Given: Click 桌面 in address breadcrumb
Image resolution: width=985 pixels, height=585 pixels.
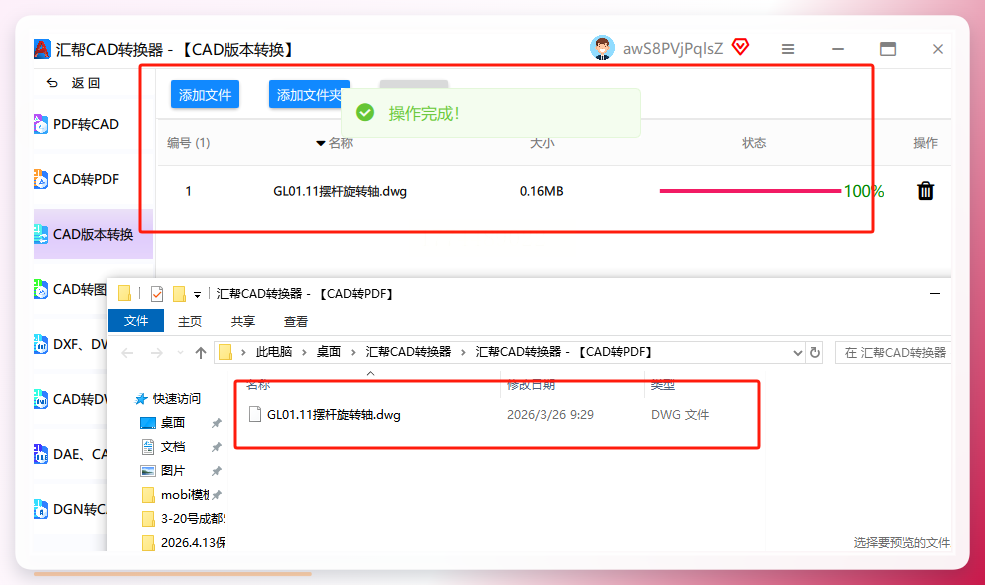Looking at the screenshot, I should 329,353.
